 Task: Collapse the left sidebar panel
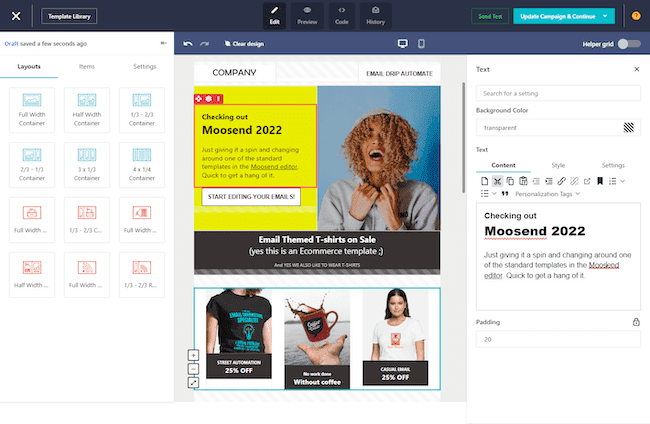(164, 44)
